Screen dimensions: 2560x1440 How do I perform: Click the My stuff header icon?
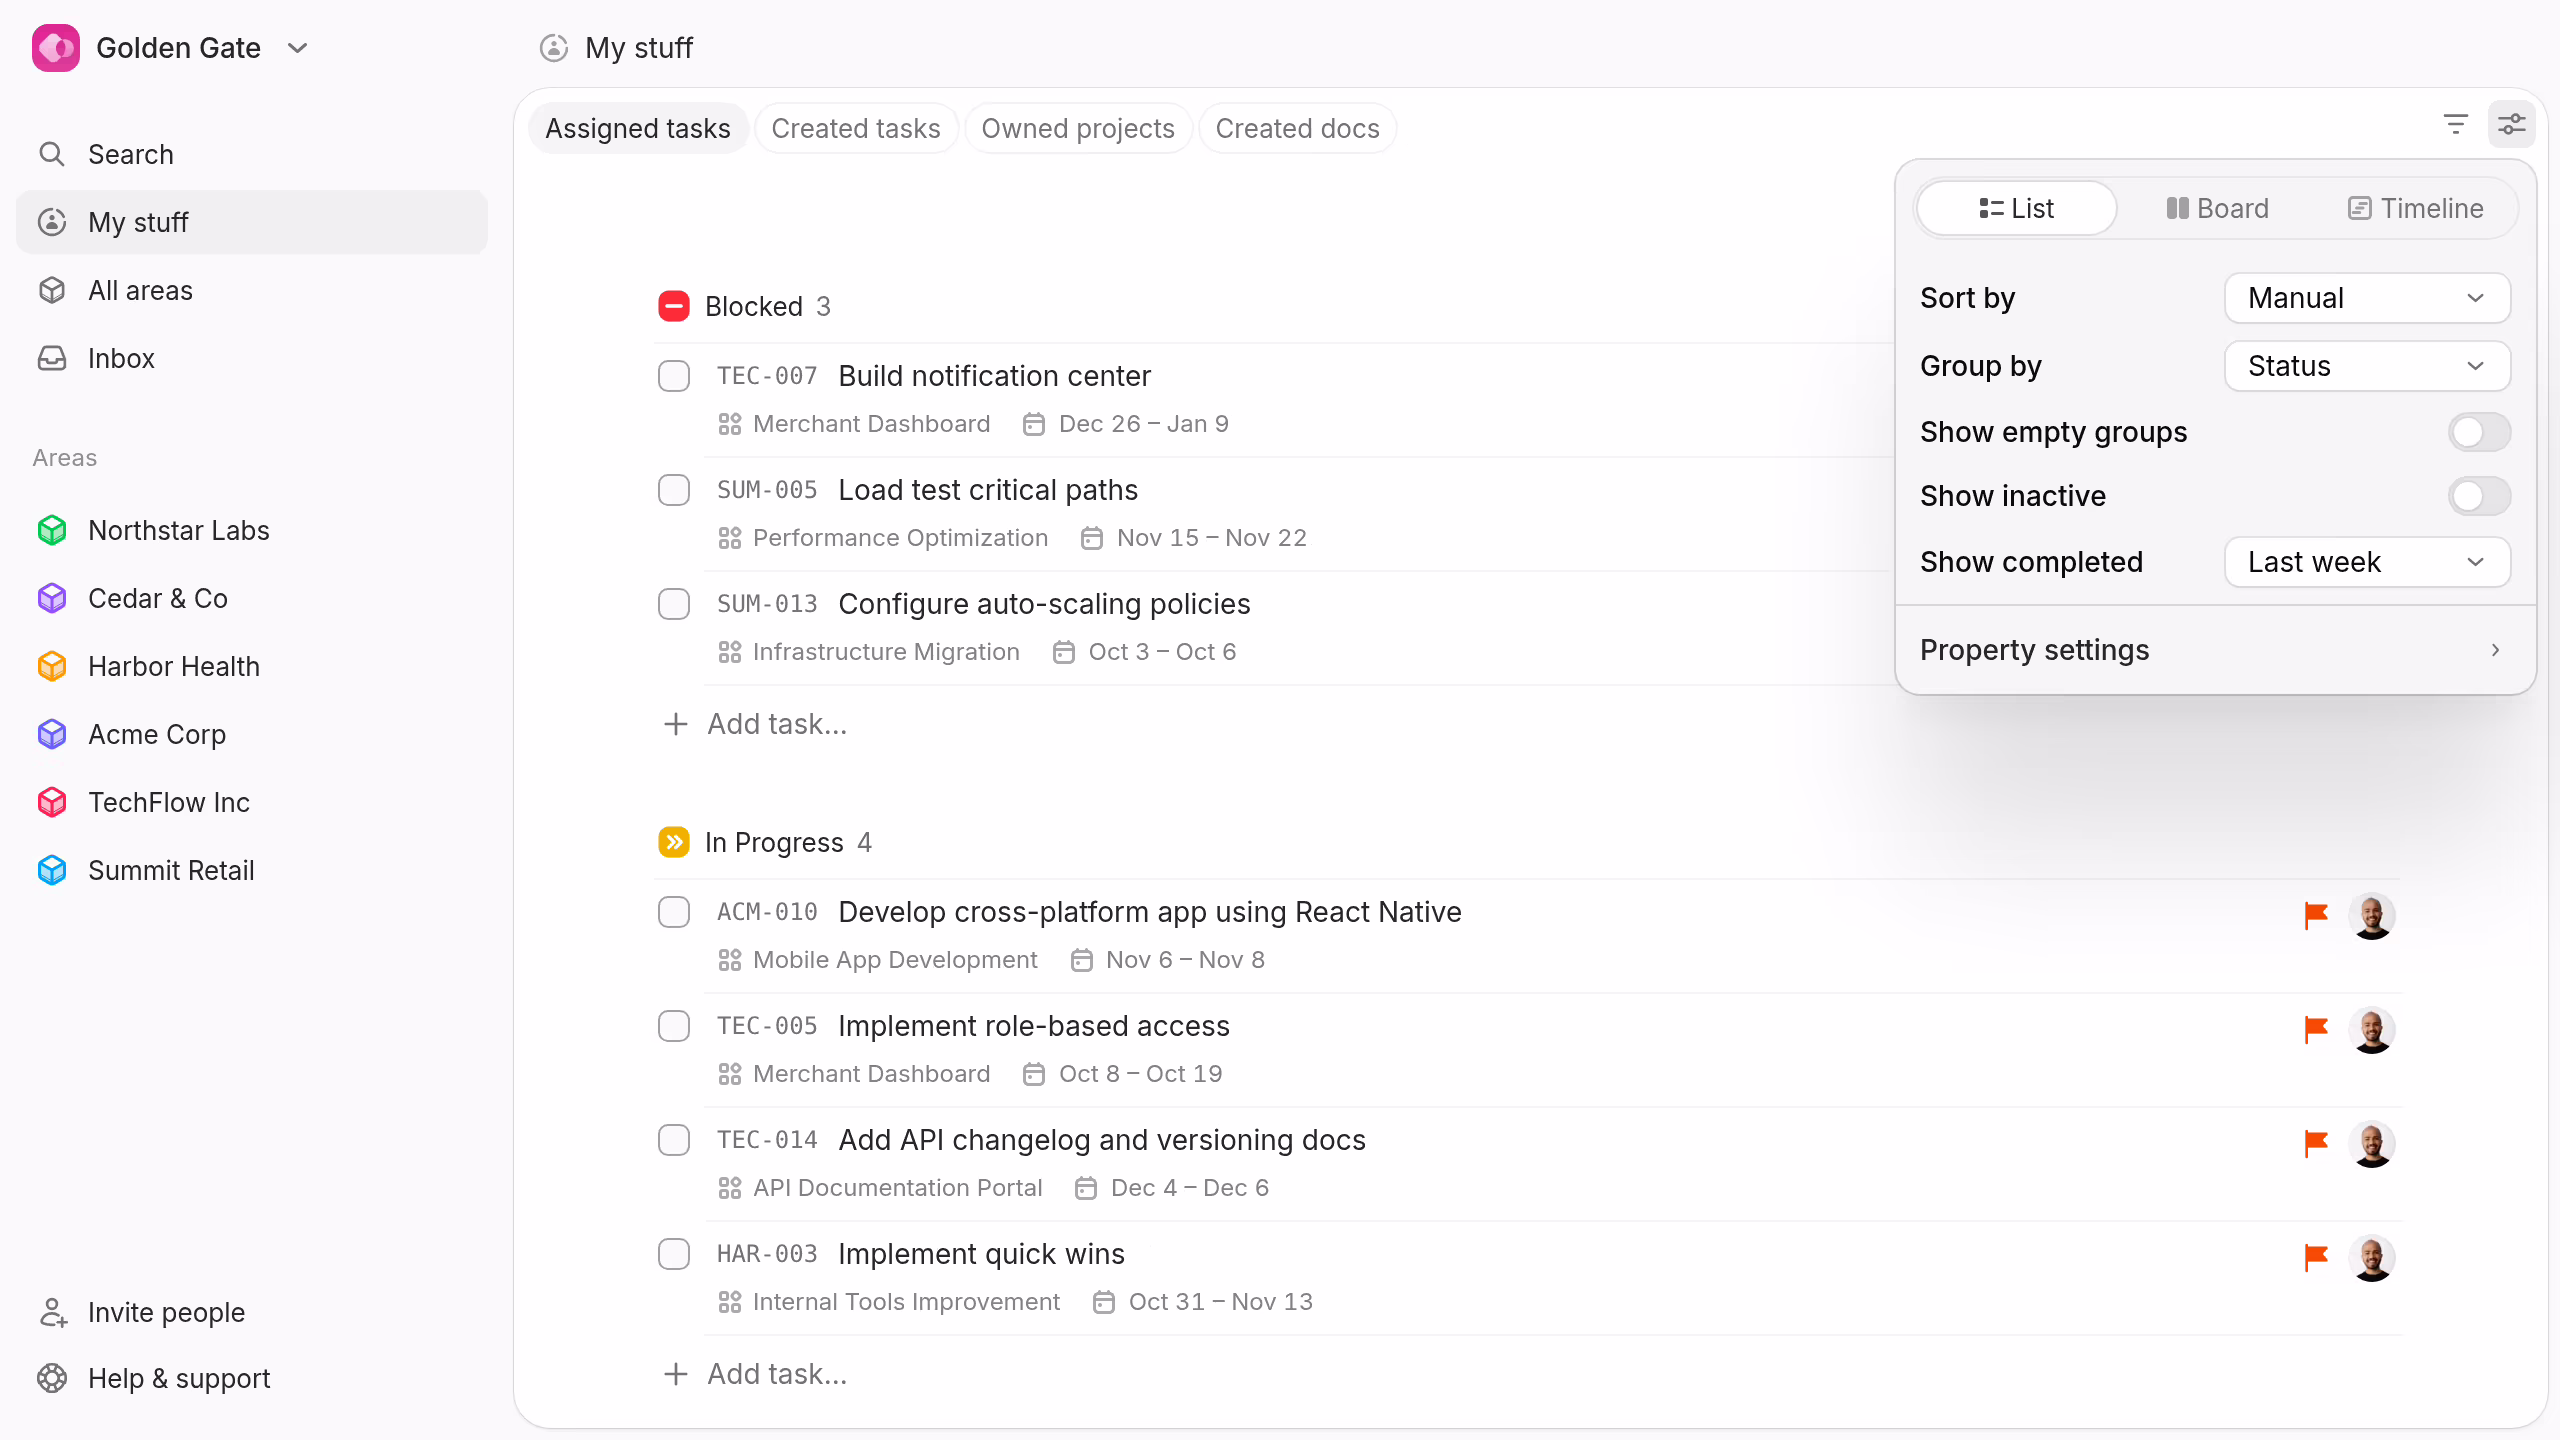pyautogui.click(x=554, y=48)
